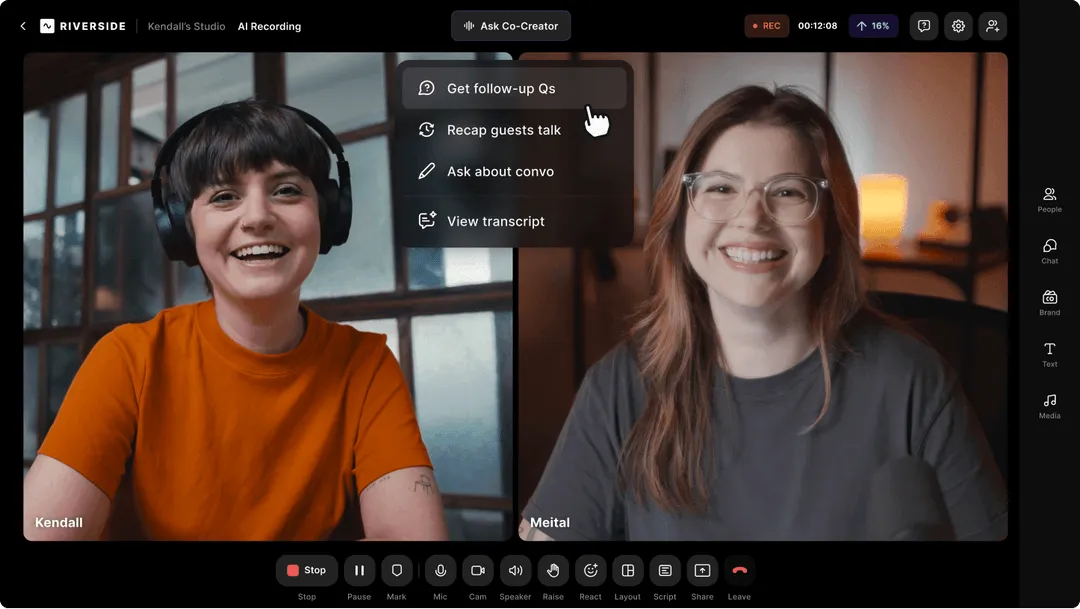Open the Text panel
The height and width of the screenshot is (609, 1080).
pyautogui.click(x=1049, y=355)
